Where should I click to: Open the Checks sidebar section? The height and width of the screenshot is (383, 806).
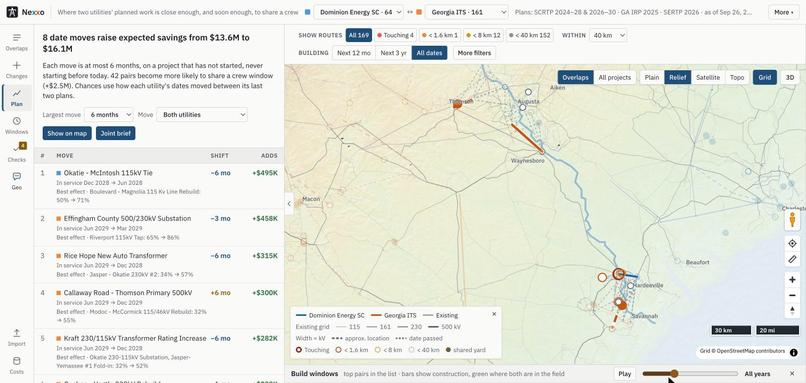(x=17, y=153)
